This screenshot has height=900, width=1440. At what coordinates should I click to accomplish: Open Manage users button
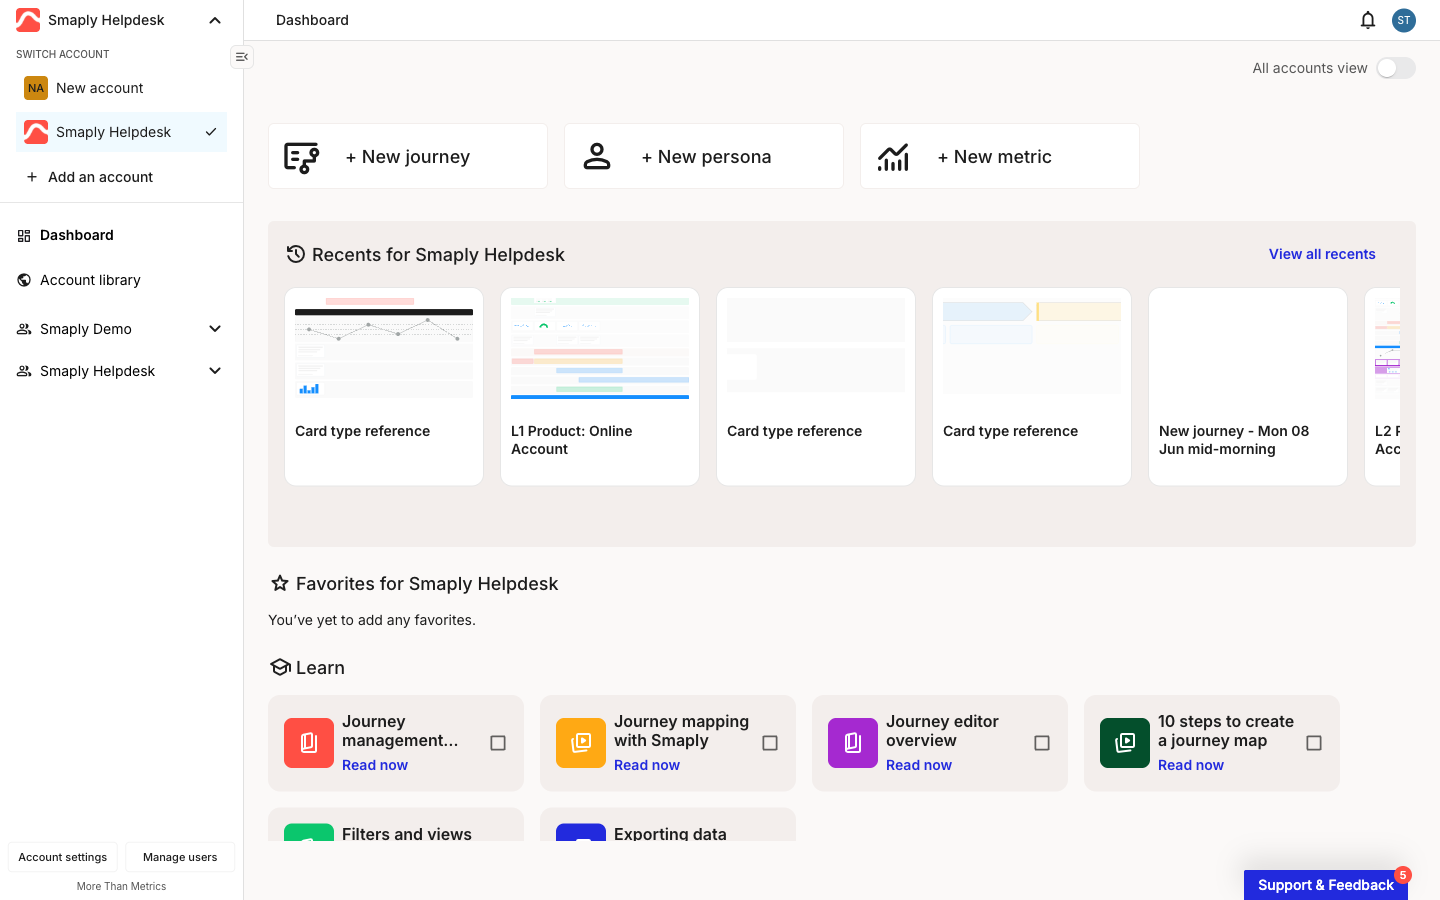(x=180, y=857)
